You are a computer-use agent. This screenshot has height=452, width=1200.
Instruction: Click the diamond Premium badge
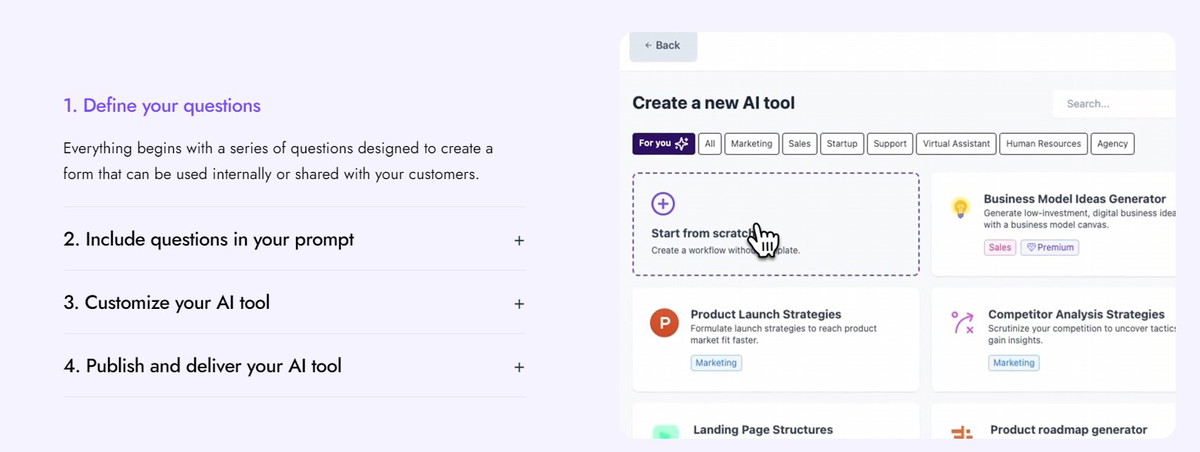[x=1049, y=247]
